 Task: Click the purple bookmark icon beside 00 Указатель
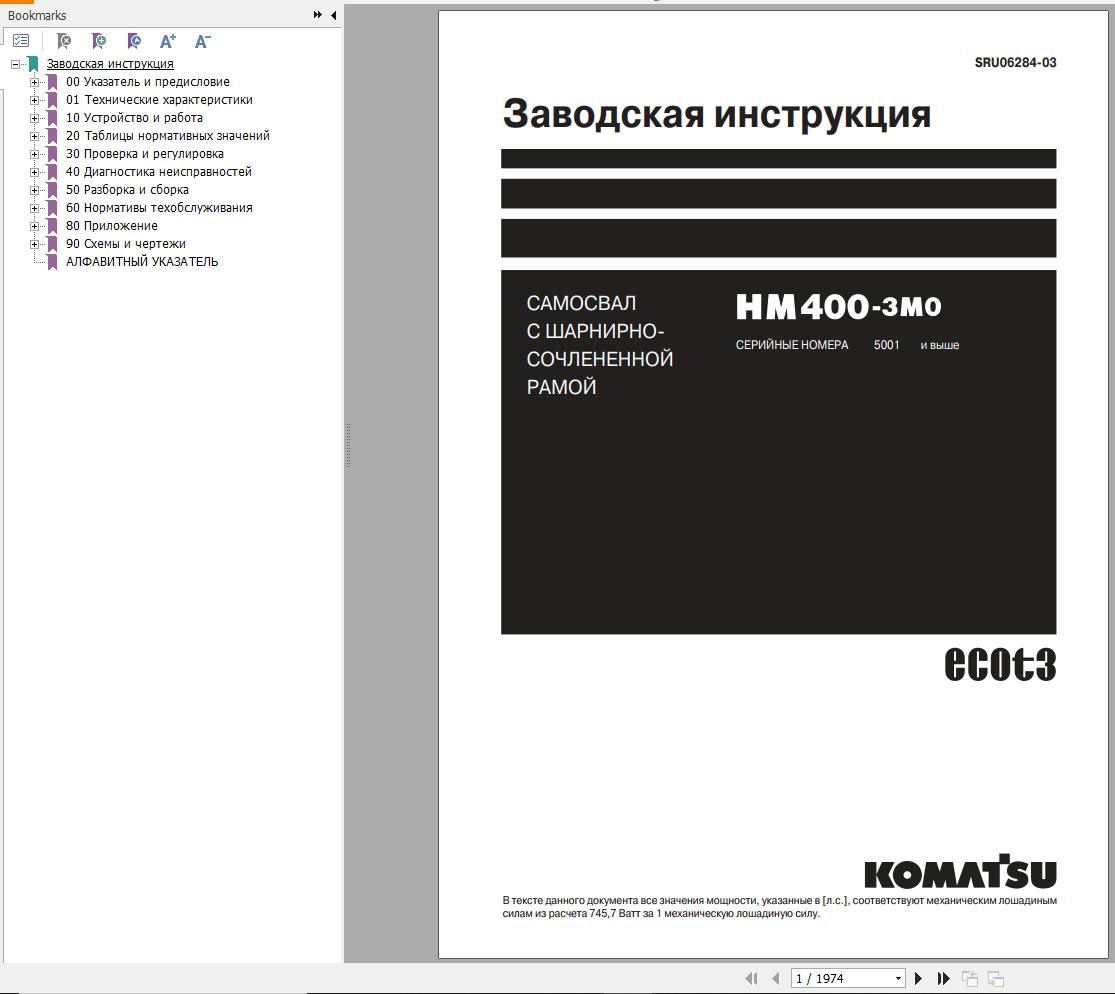(52, 82)
